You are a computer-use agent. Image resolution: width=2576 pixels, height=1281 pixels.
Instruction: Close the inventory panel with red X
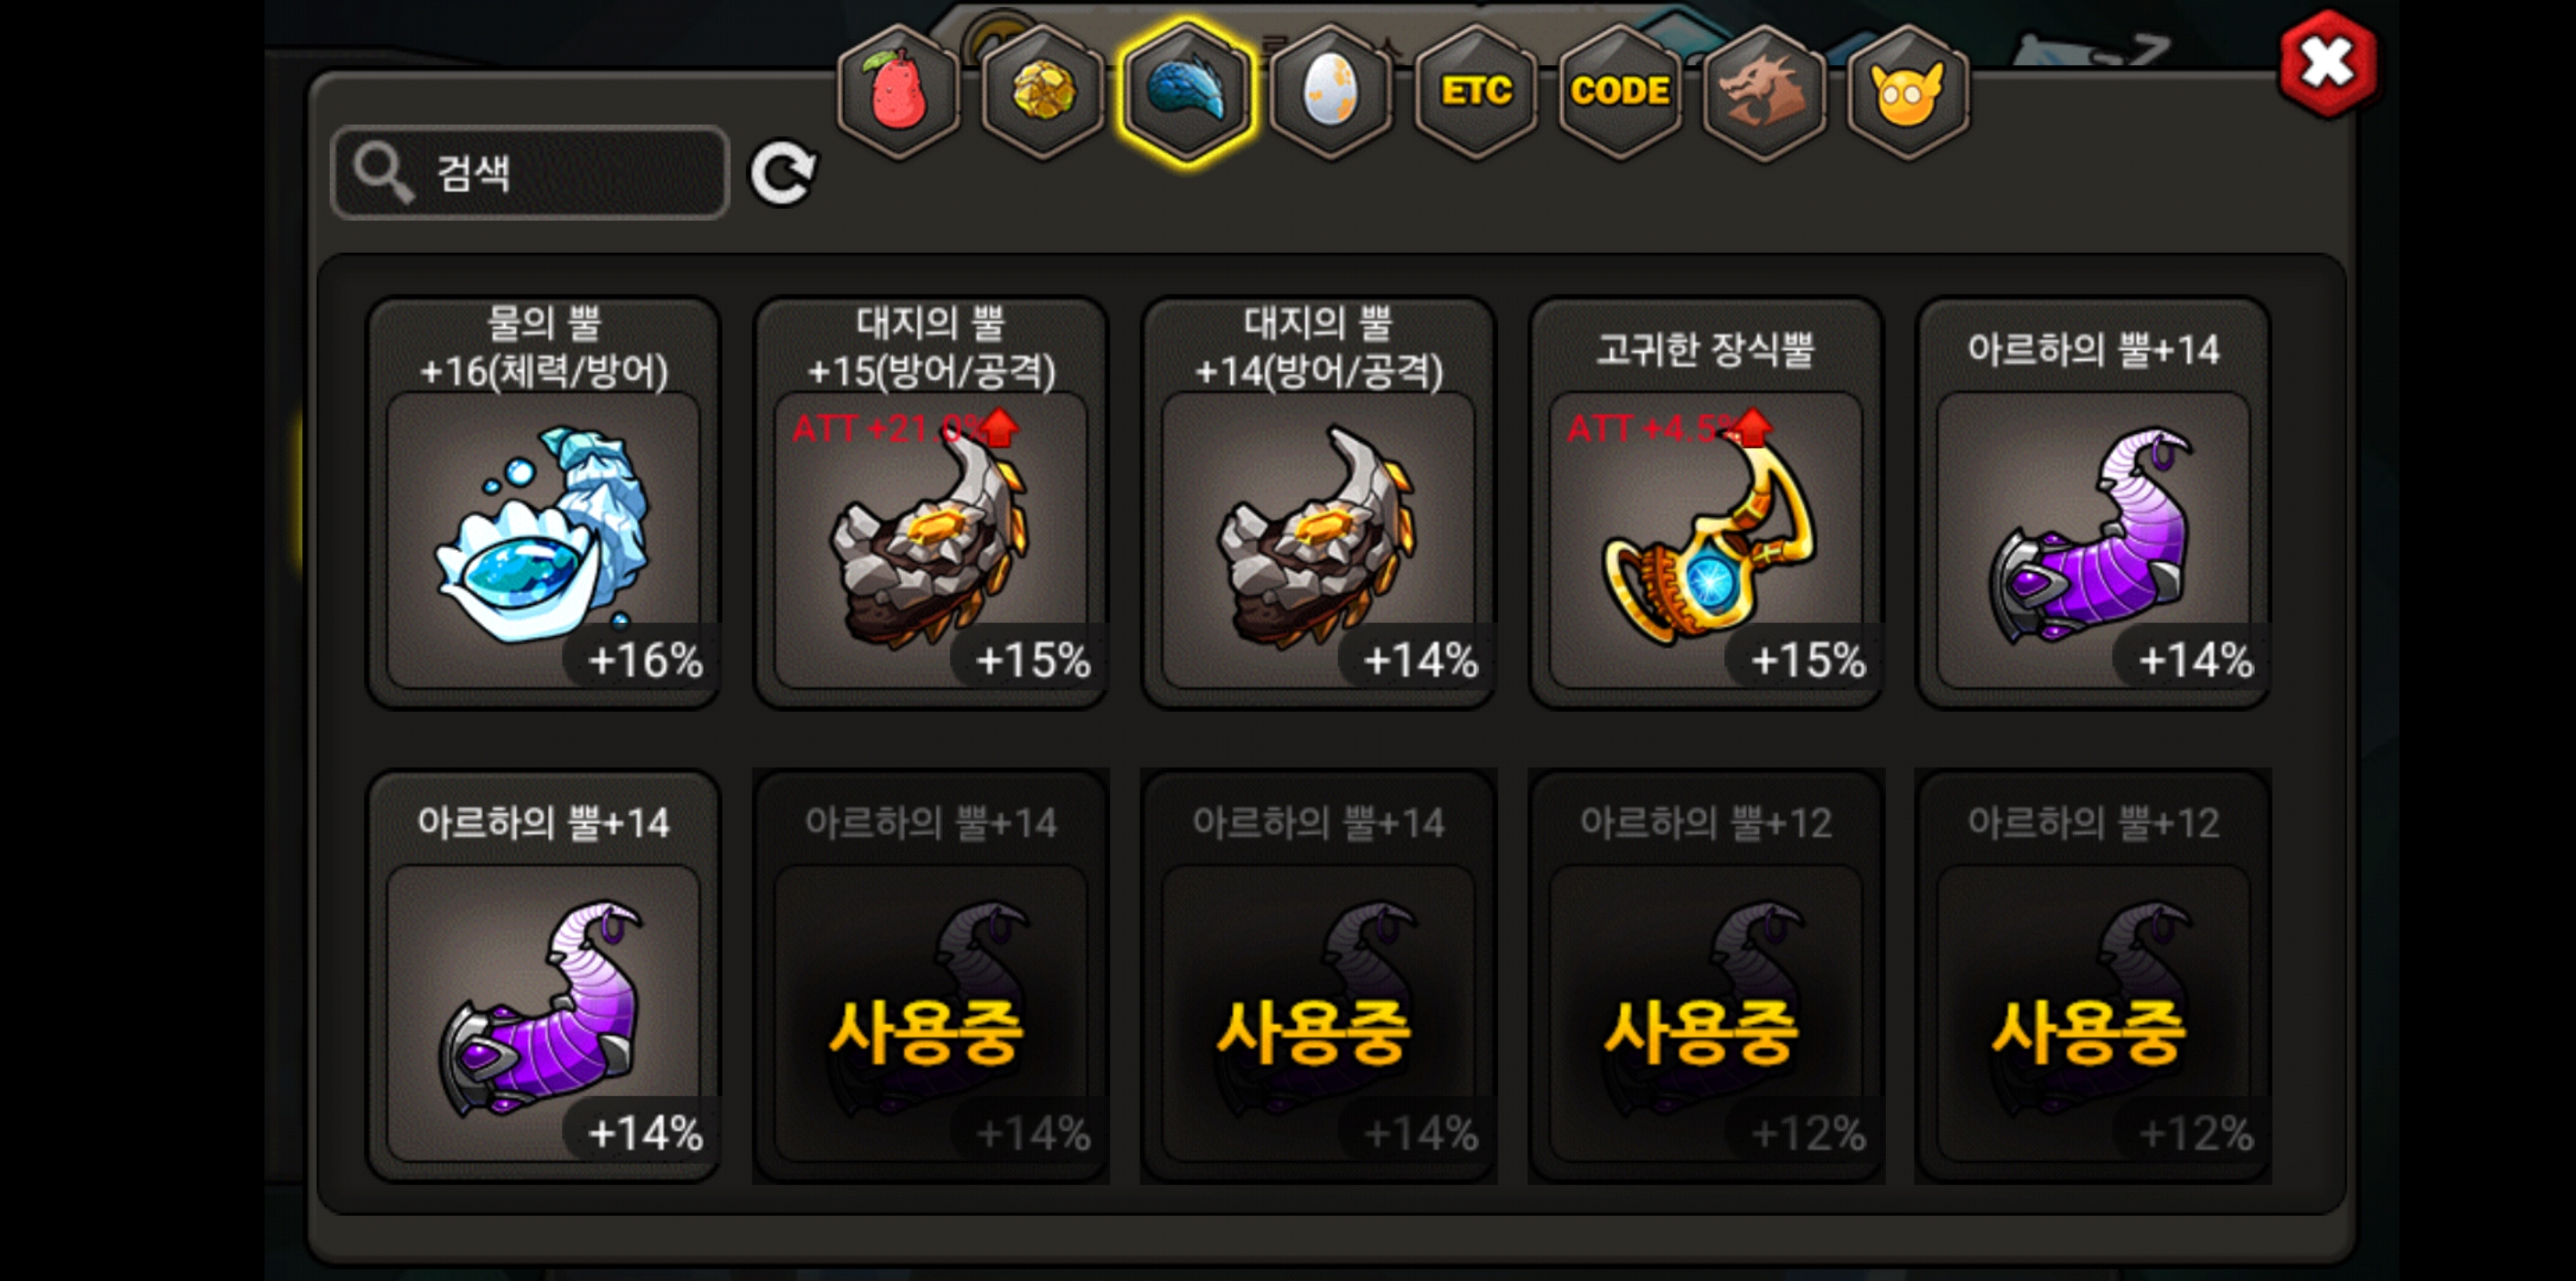tap(2328, 64)
